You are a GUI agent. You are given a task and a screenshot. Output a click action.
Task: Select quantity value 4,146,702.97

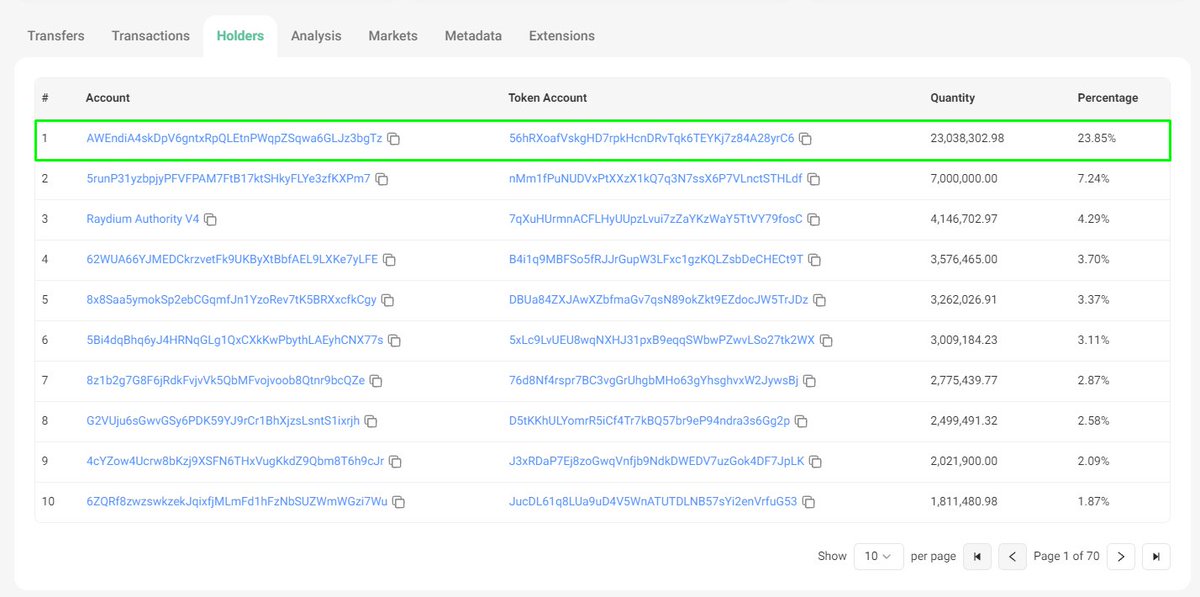[x=964, y=219]
